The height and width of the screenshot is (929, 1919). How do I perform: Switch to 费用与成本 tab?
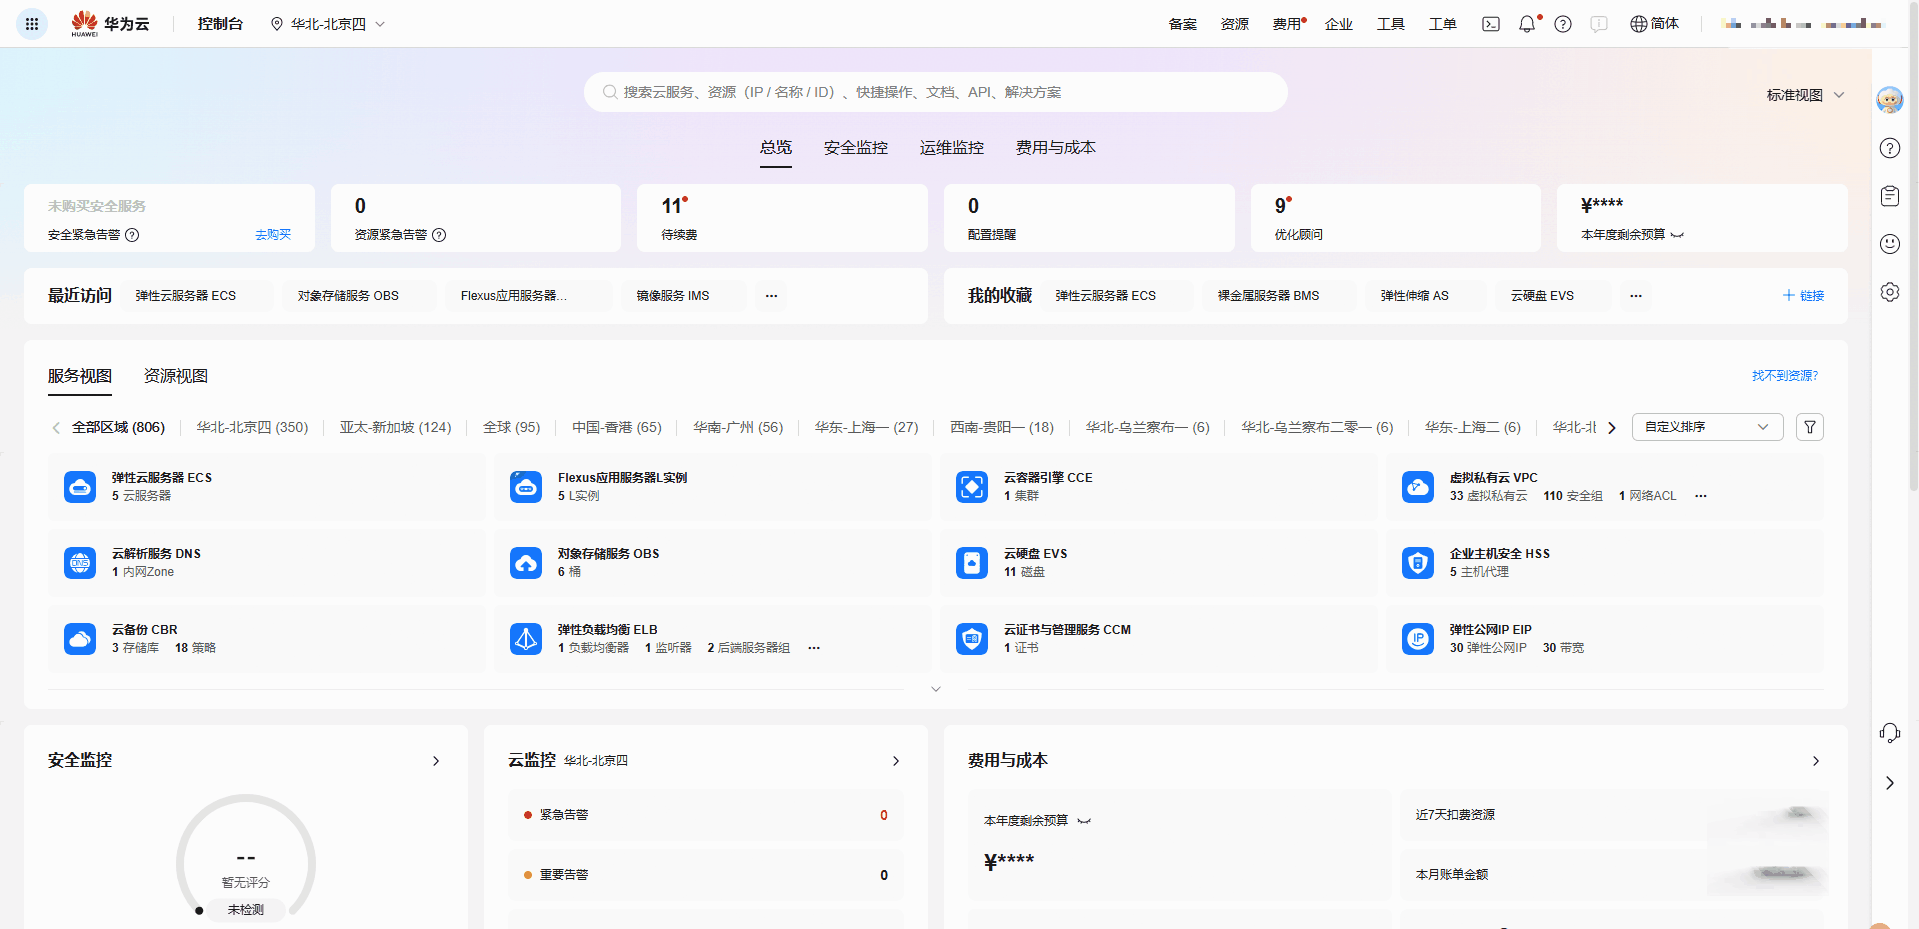[x=1056, y=148]
